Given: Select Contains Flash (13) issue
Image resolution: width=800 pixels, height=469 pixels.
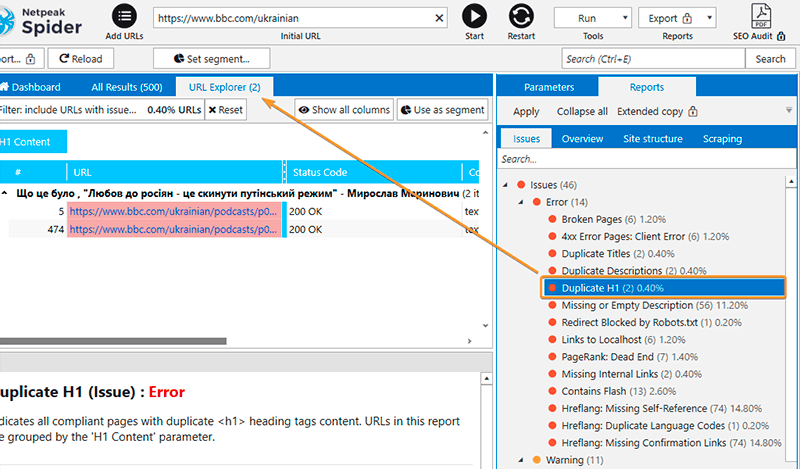Looking at the screenshot, I should [612, 391].
